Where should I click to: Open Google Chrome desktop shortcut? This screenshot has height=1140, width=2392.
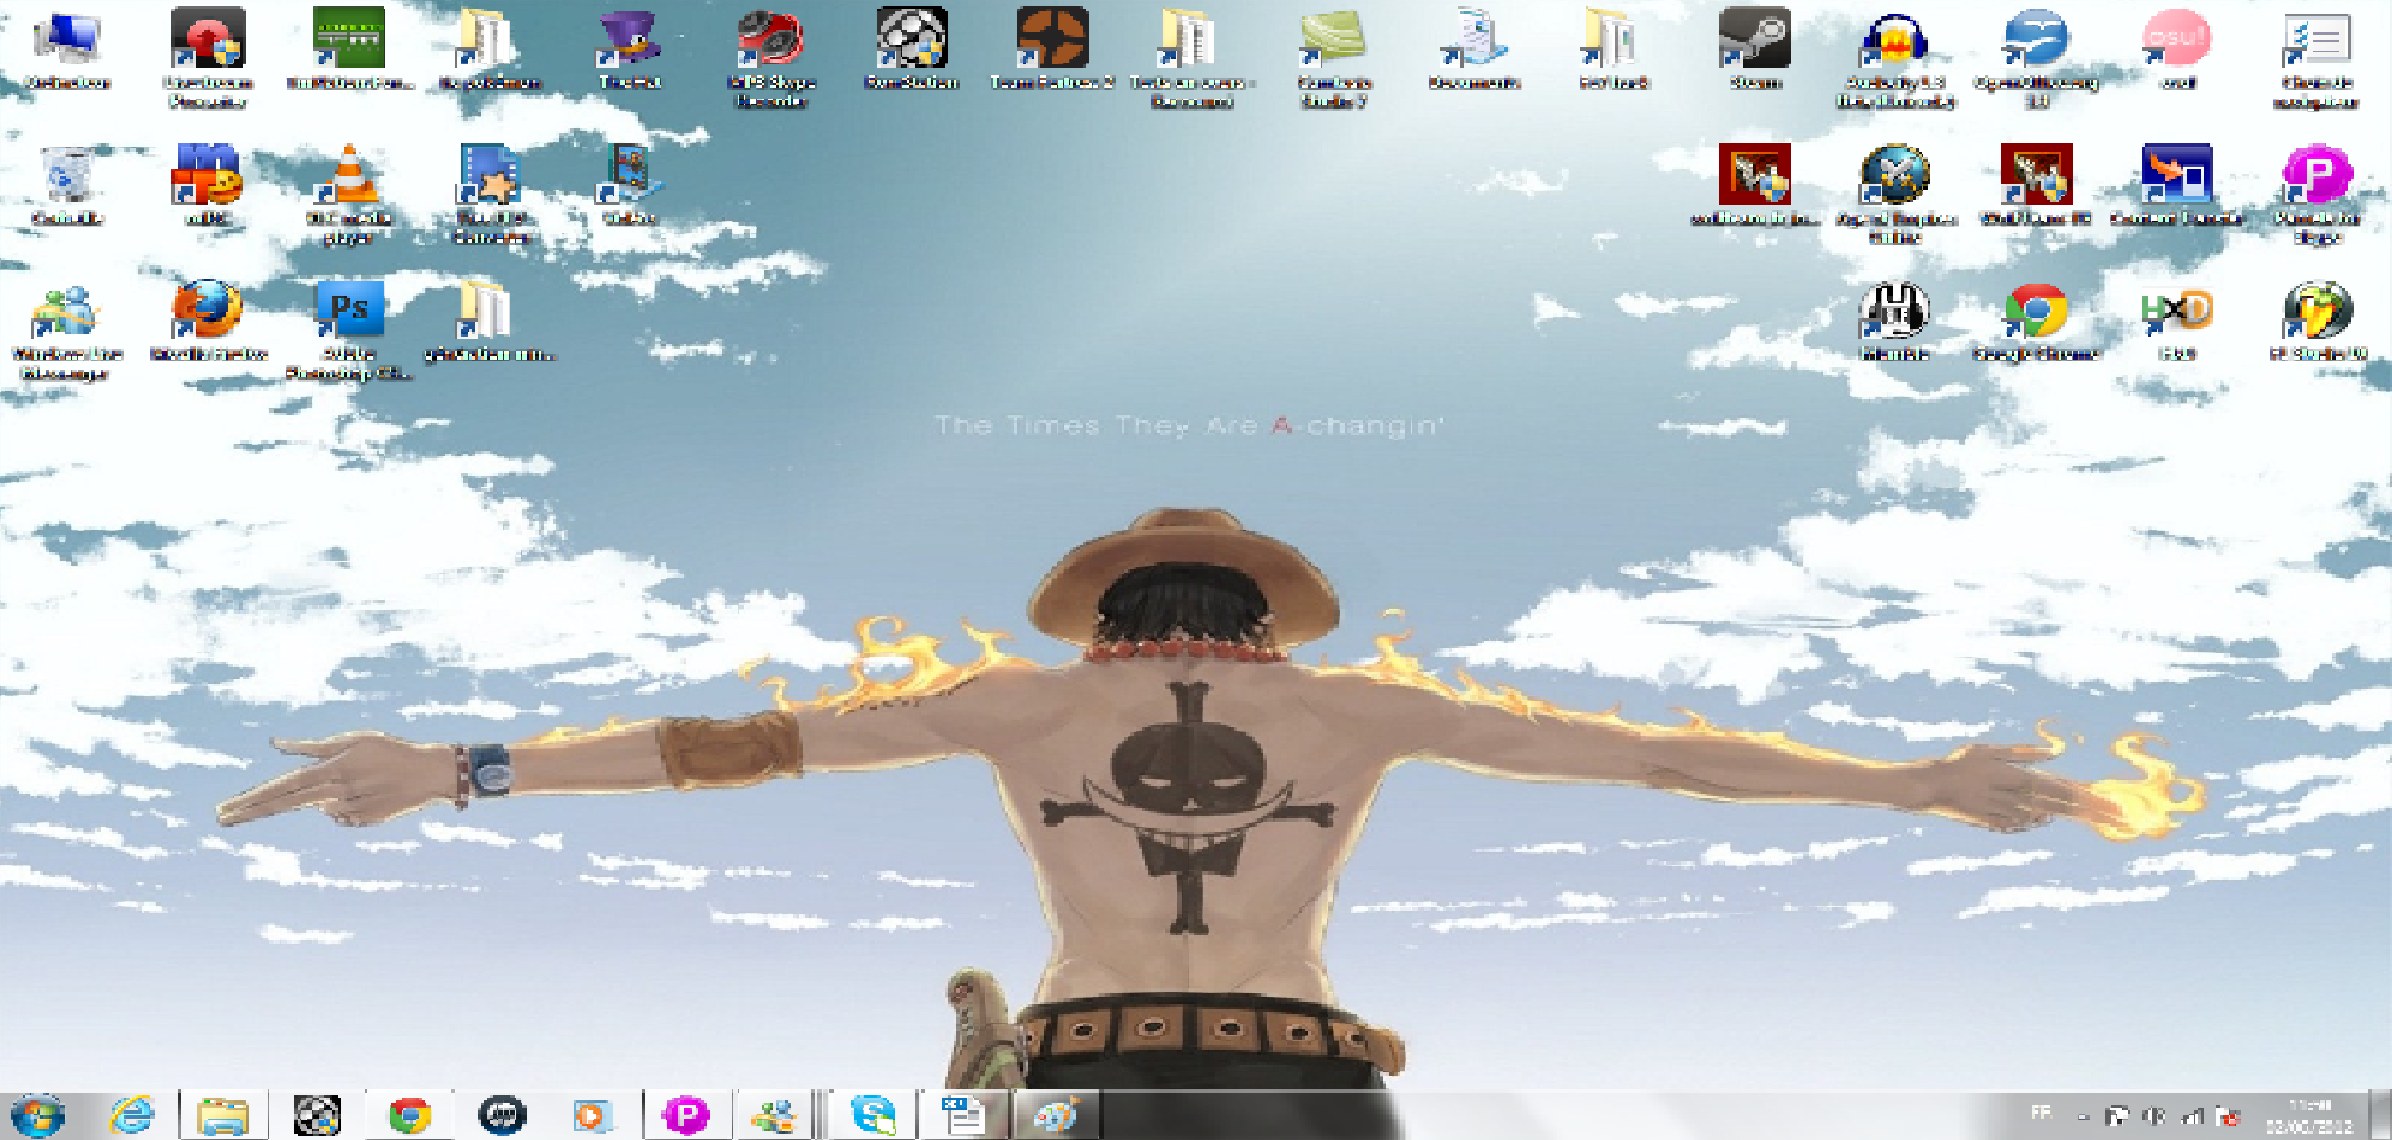[x=2037, y=320]
